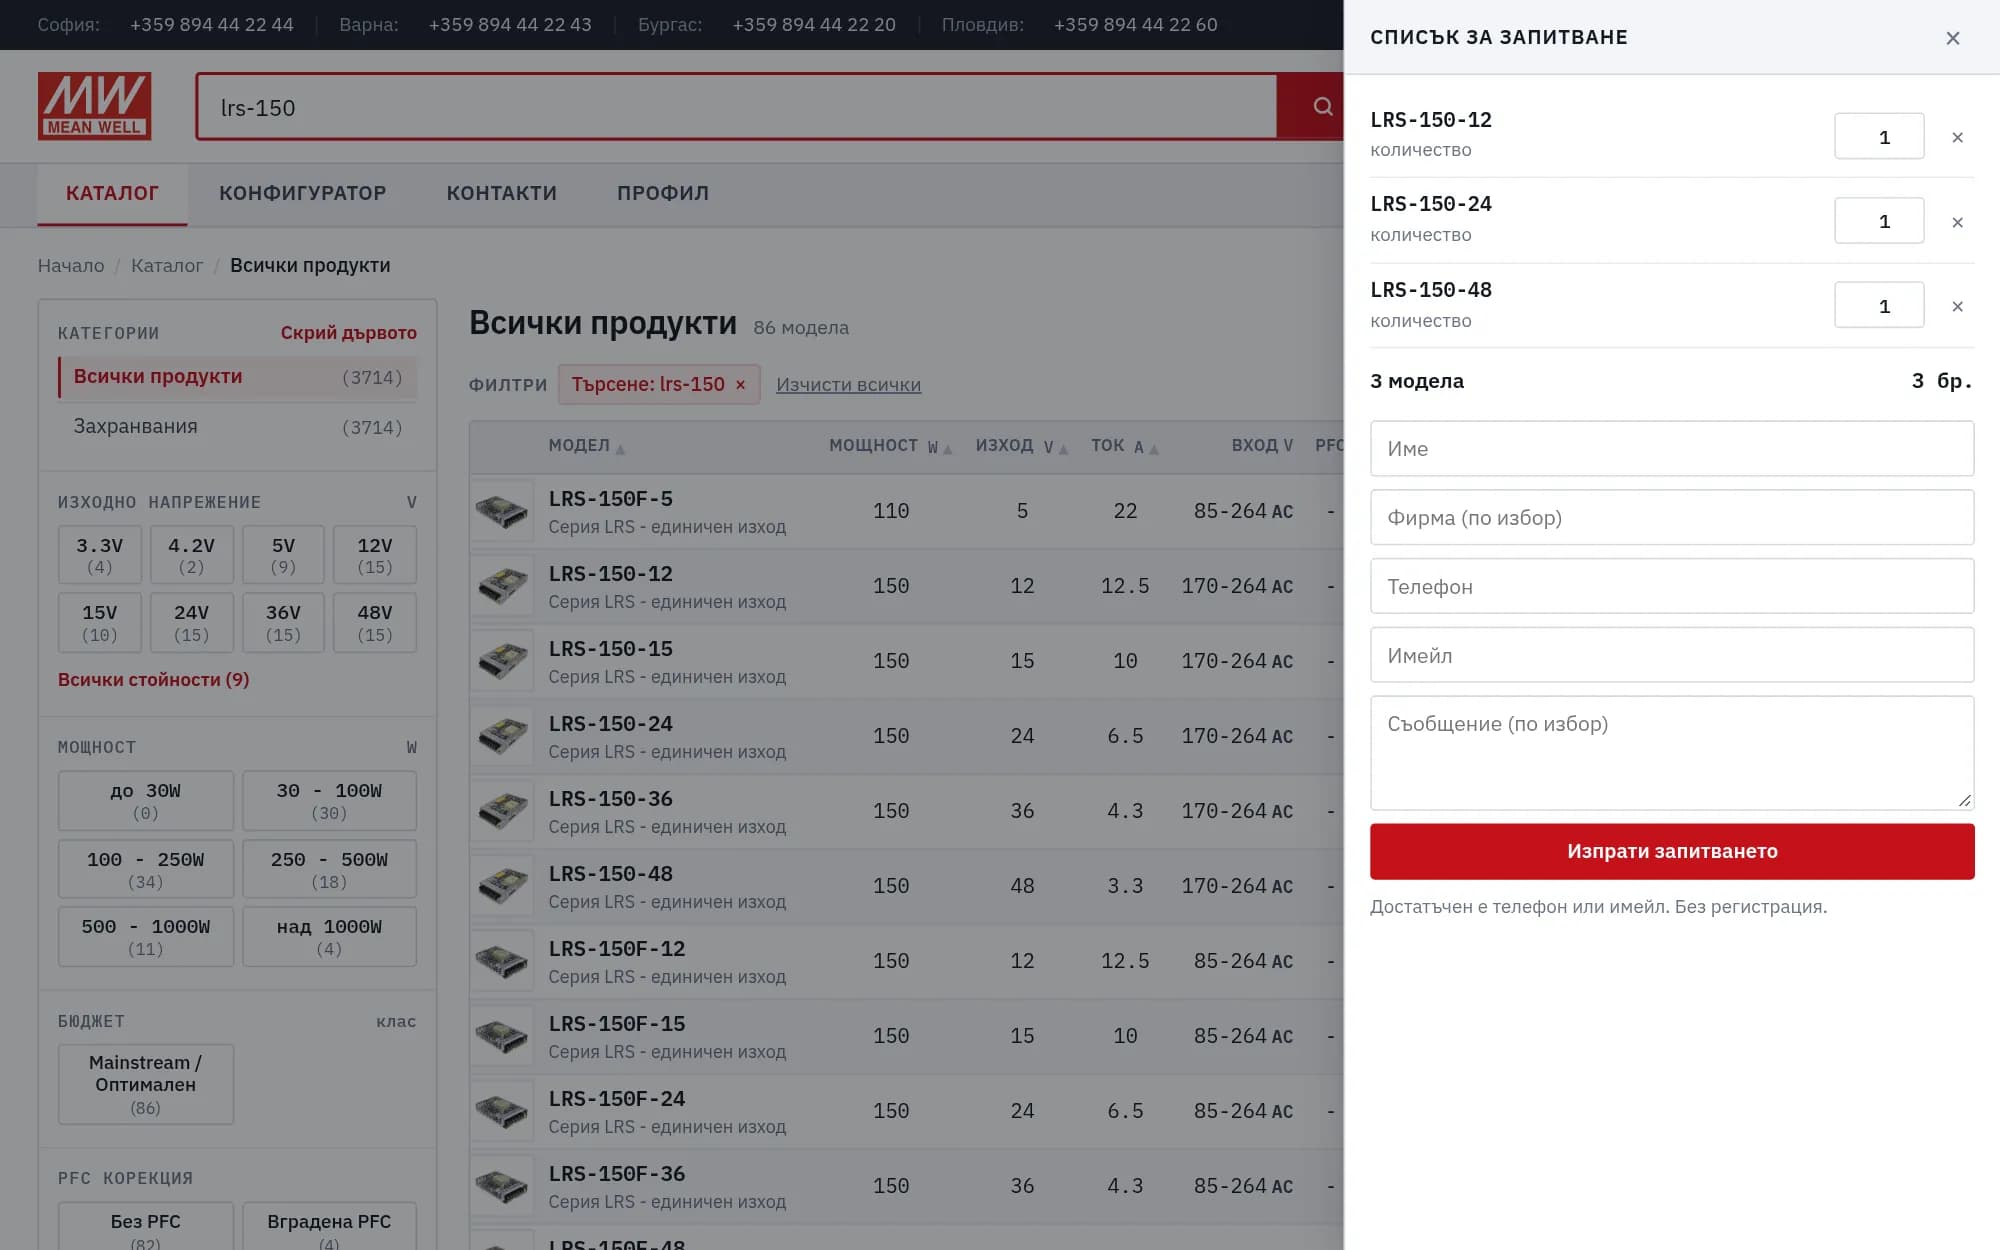Collapse the tree with Скрий дървото
Screen dimensions: 2000x1250
[348, 333]
